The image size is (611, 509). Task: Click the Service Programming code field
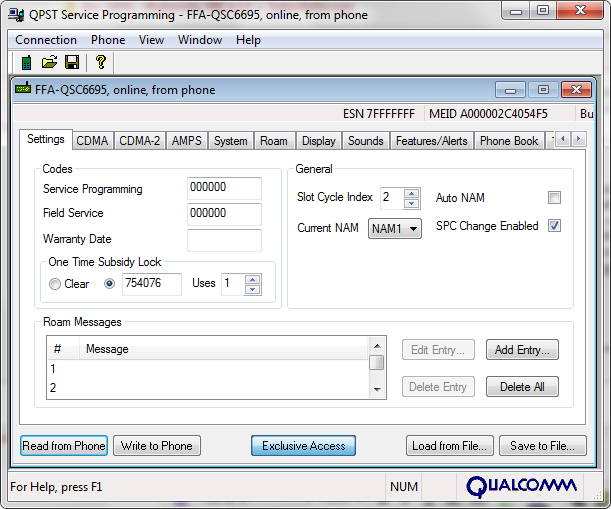coord(224,188)
